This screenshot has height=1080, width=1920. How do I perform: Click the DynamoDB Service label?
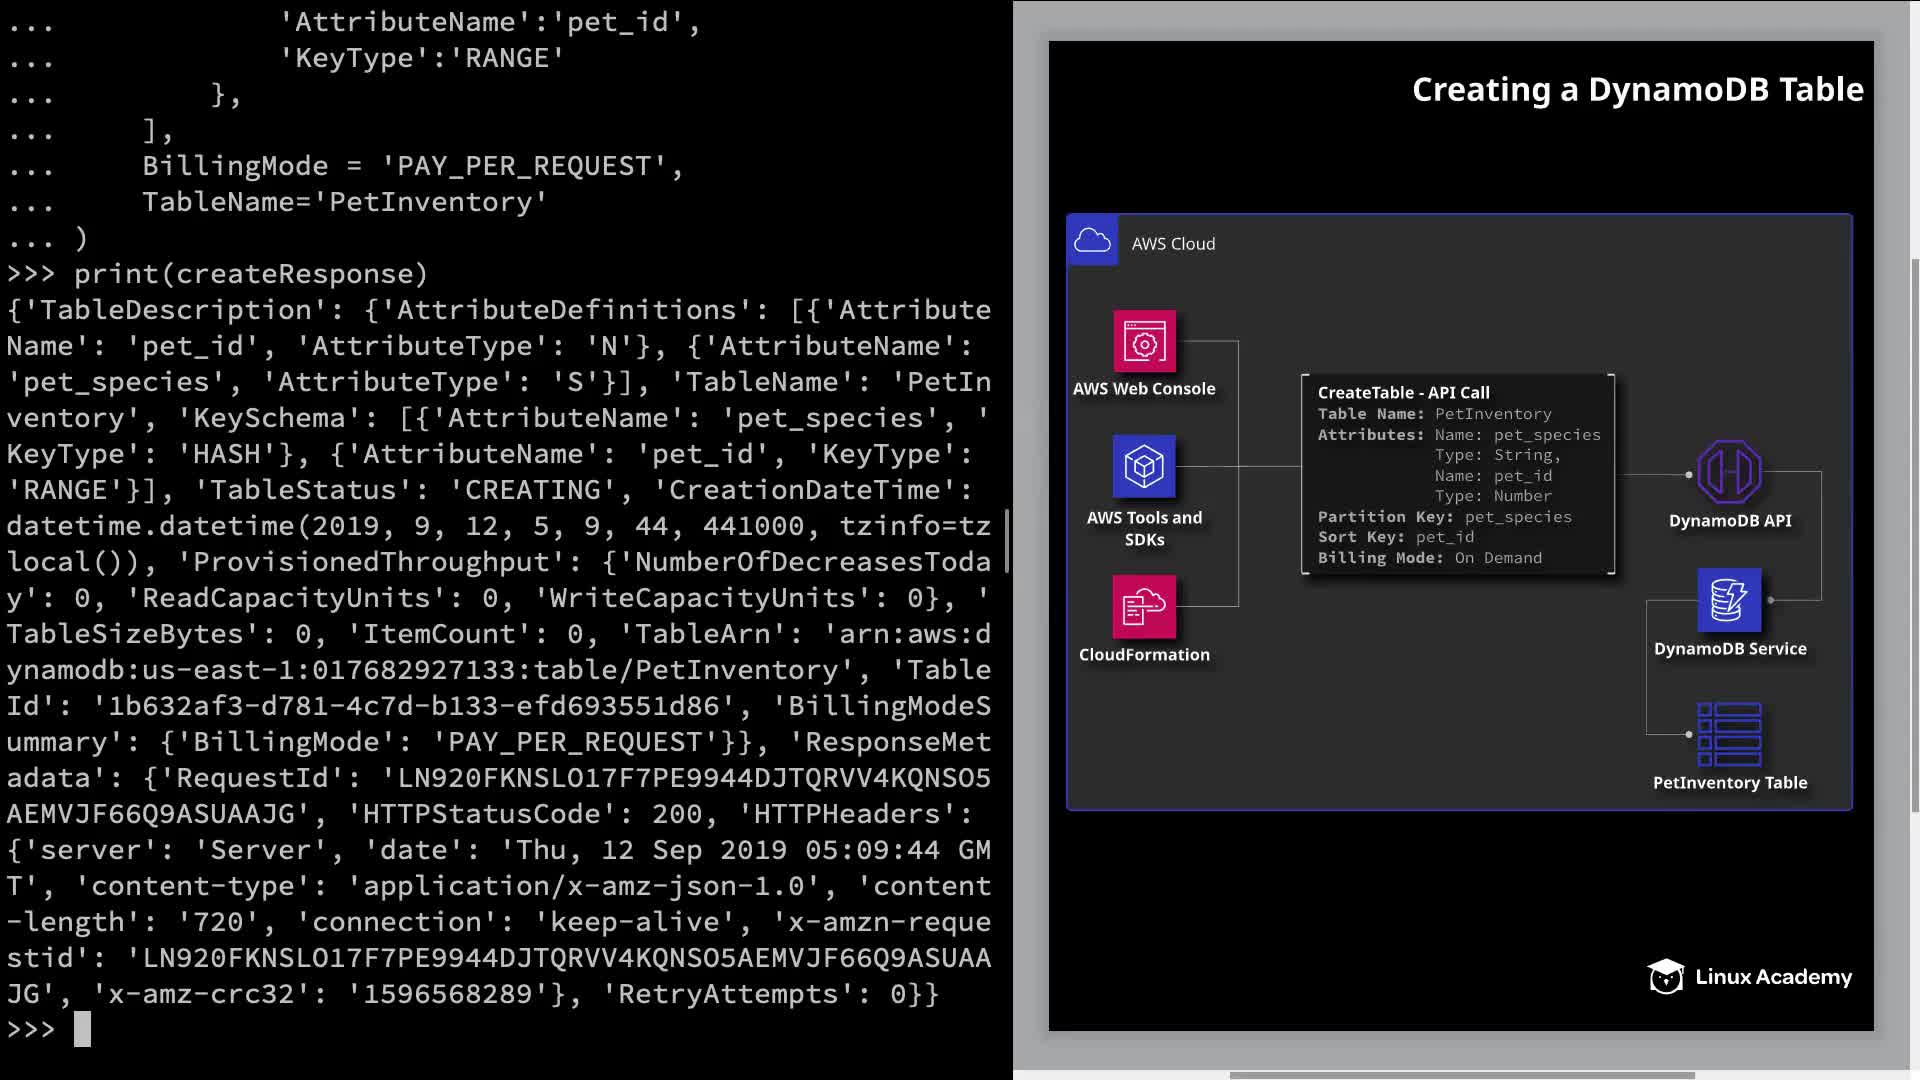(1729, 649)
